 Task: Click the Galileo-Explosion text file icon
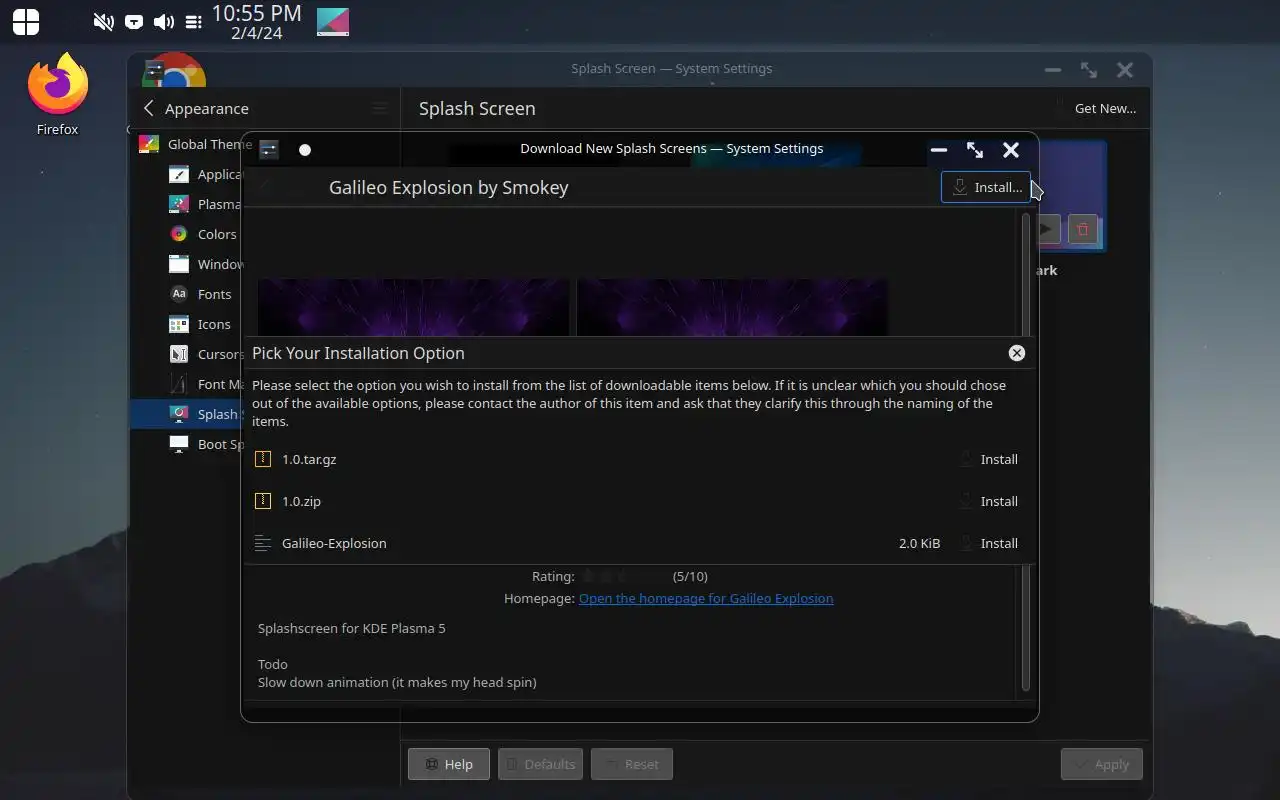(x=263, y=543)
